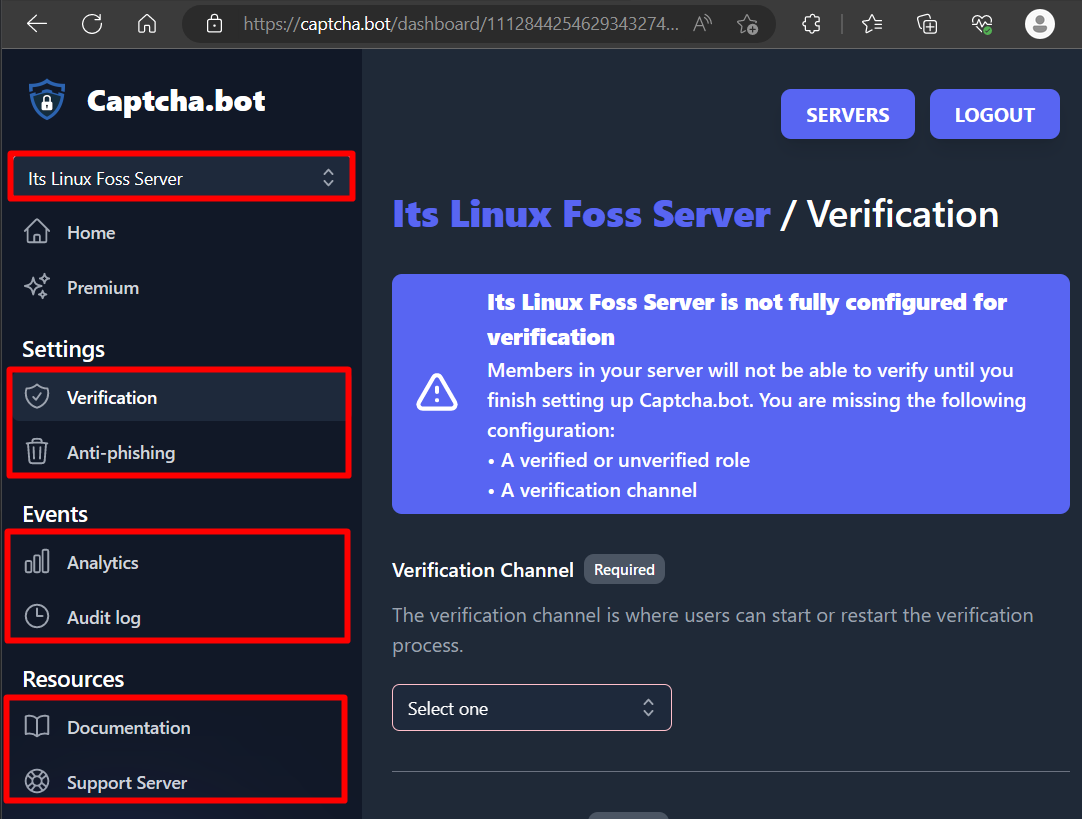Click the SERVERS button
This screenshot has height=819, width=1082.
pos(847,114)
